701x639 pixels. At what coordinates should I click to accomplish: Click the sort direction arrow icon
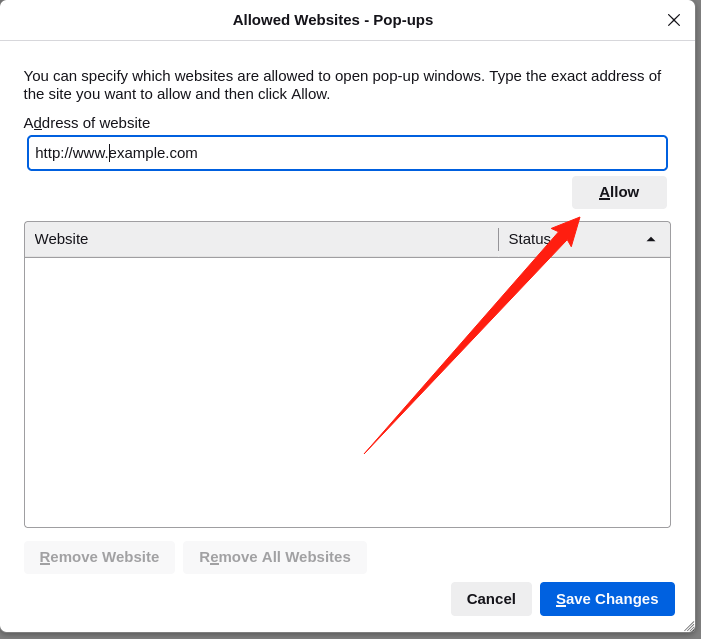click(x=650, y=239)
